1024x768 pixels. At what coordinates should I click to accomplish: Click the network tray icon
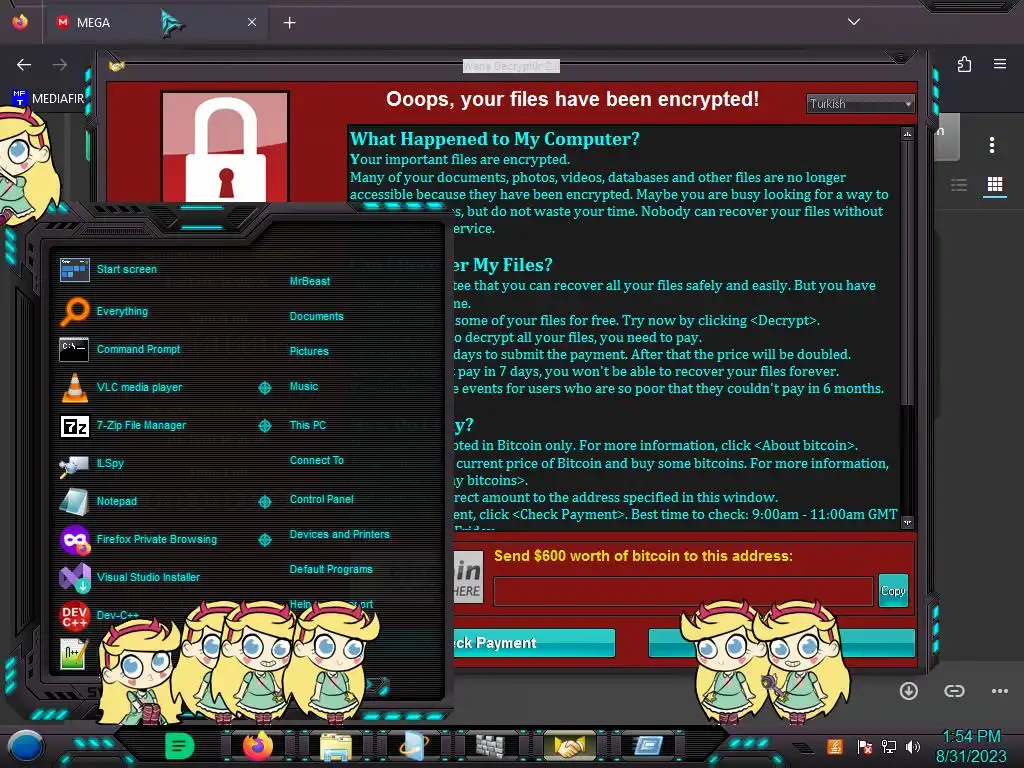889,747
